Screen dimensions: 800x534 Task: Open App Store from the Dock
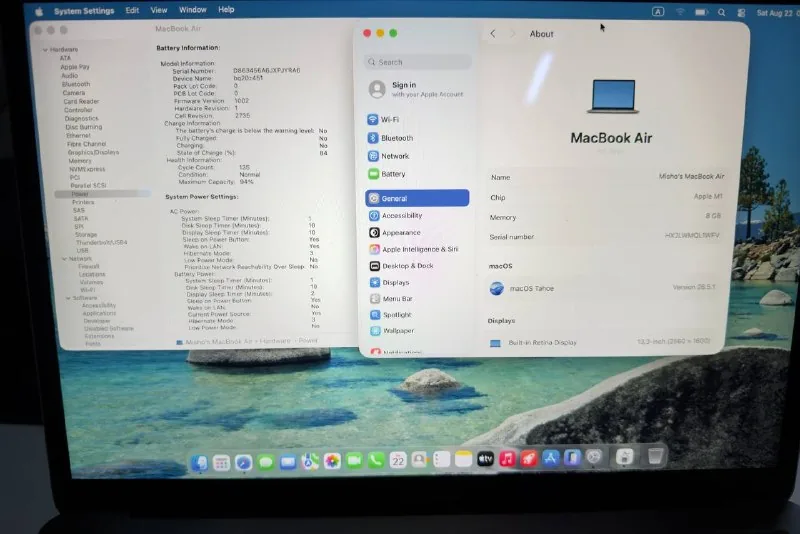[551, 458]
